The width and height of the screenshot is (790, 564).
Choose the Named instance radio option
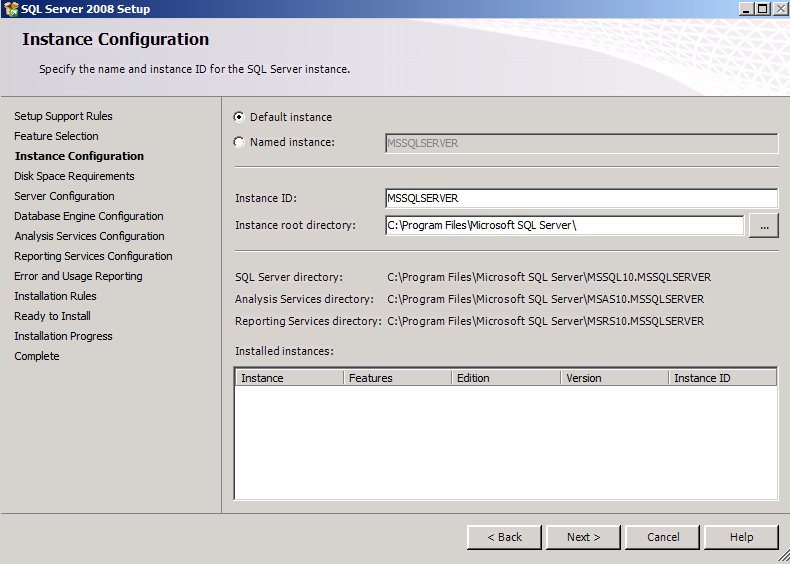(239, 142)
